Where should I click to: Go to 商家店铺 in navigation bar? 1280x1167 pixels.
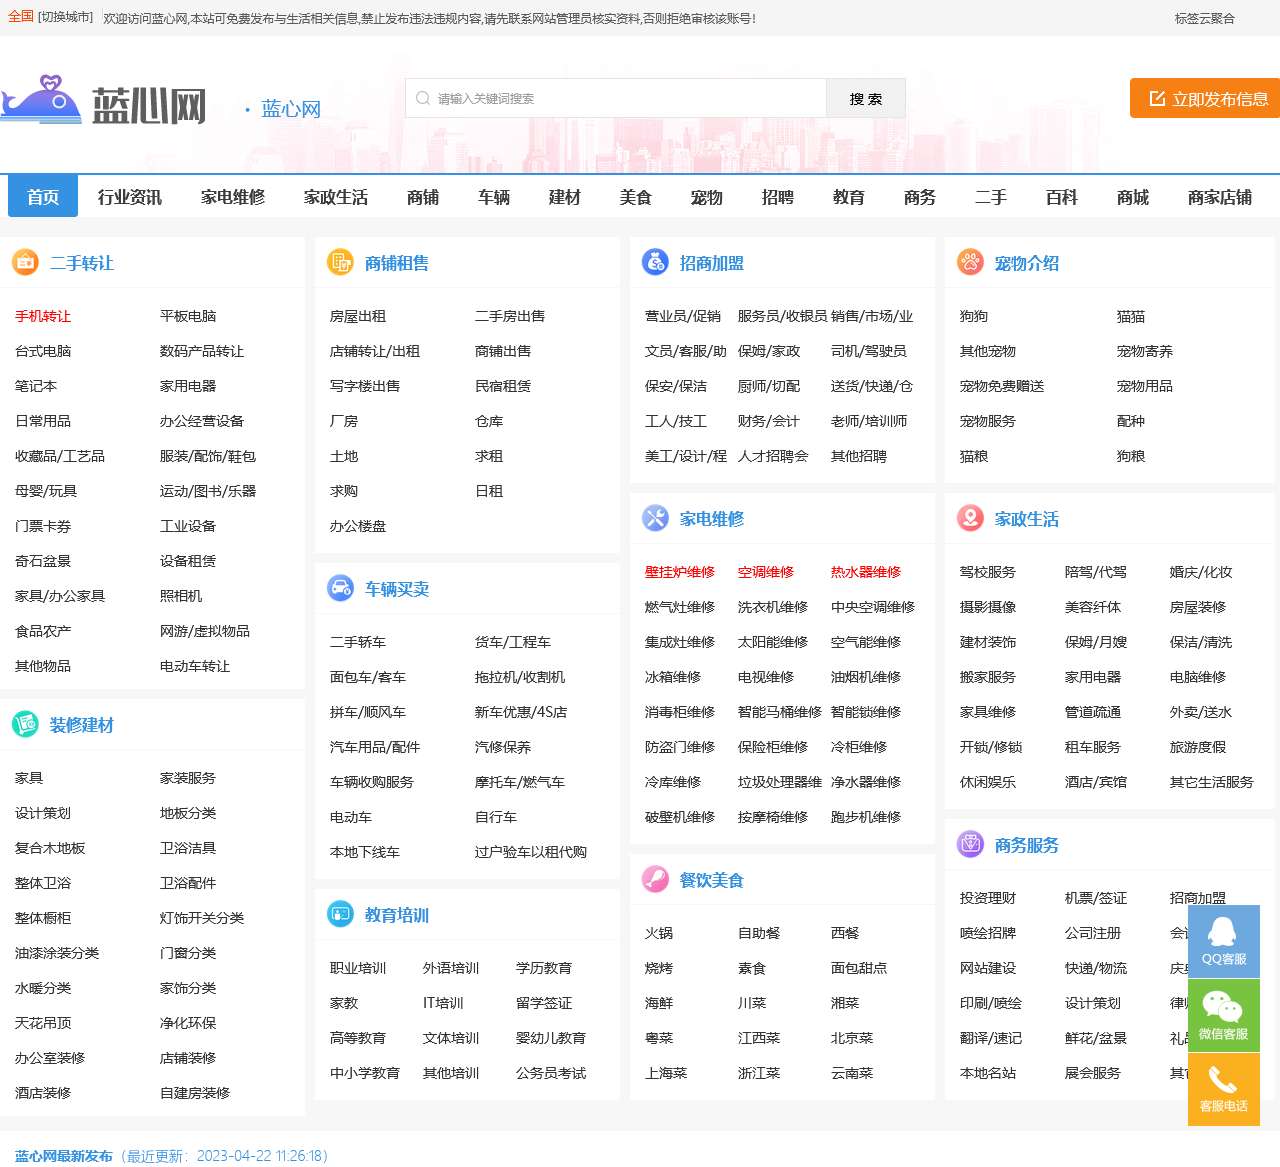(x=1219, y=197)
